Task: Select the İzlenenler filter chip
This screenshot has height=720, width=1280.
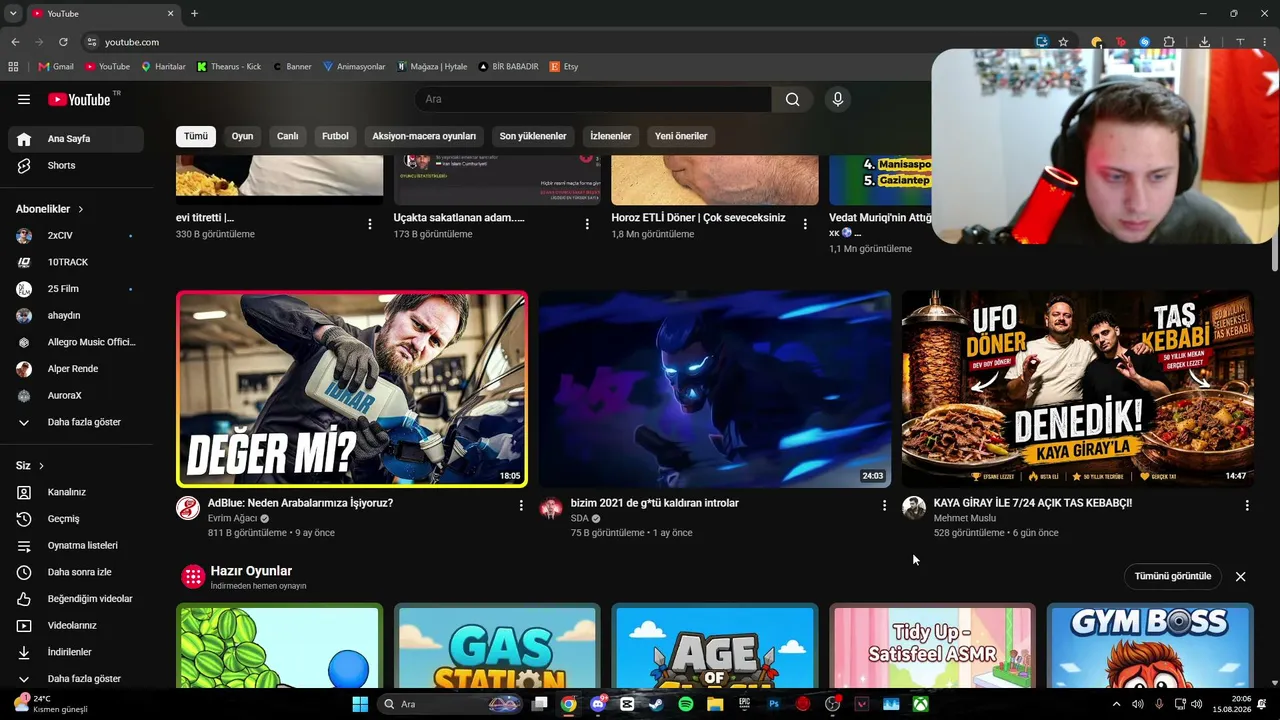Action: pyautogui.click(x=611, y=136)
